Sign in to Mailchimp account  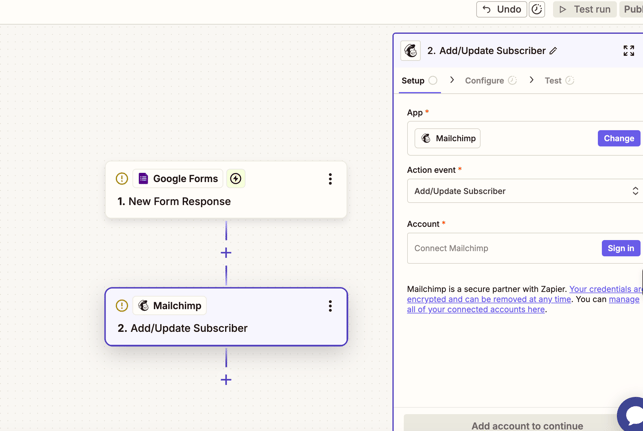point(620,248)
